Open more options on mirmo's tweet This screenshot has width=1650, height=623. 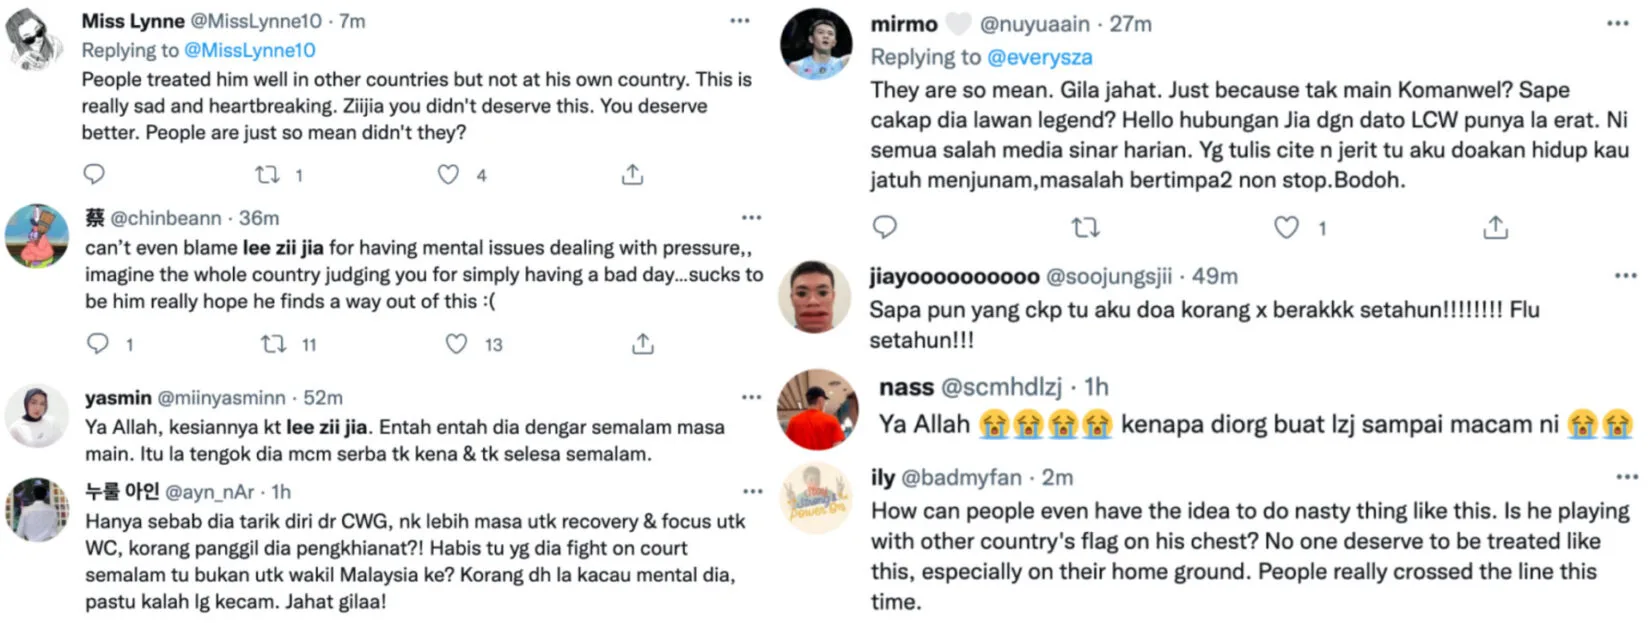coord(1617,23)
